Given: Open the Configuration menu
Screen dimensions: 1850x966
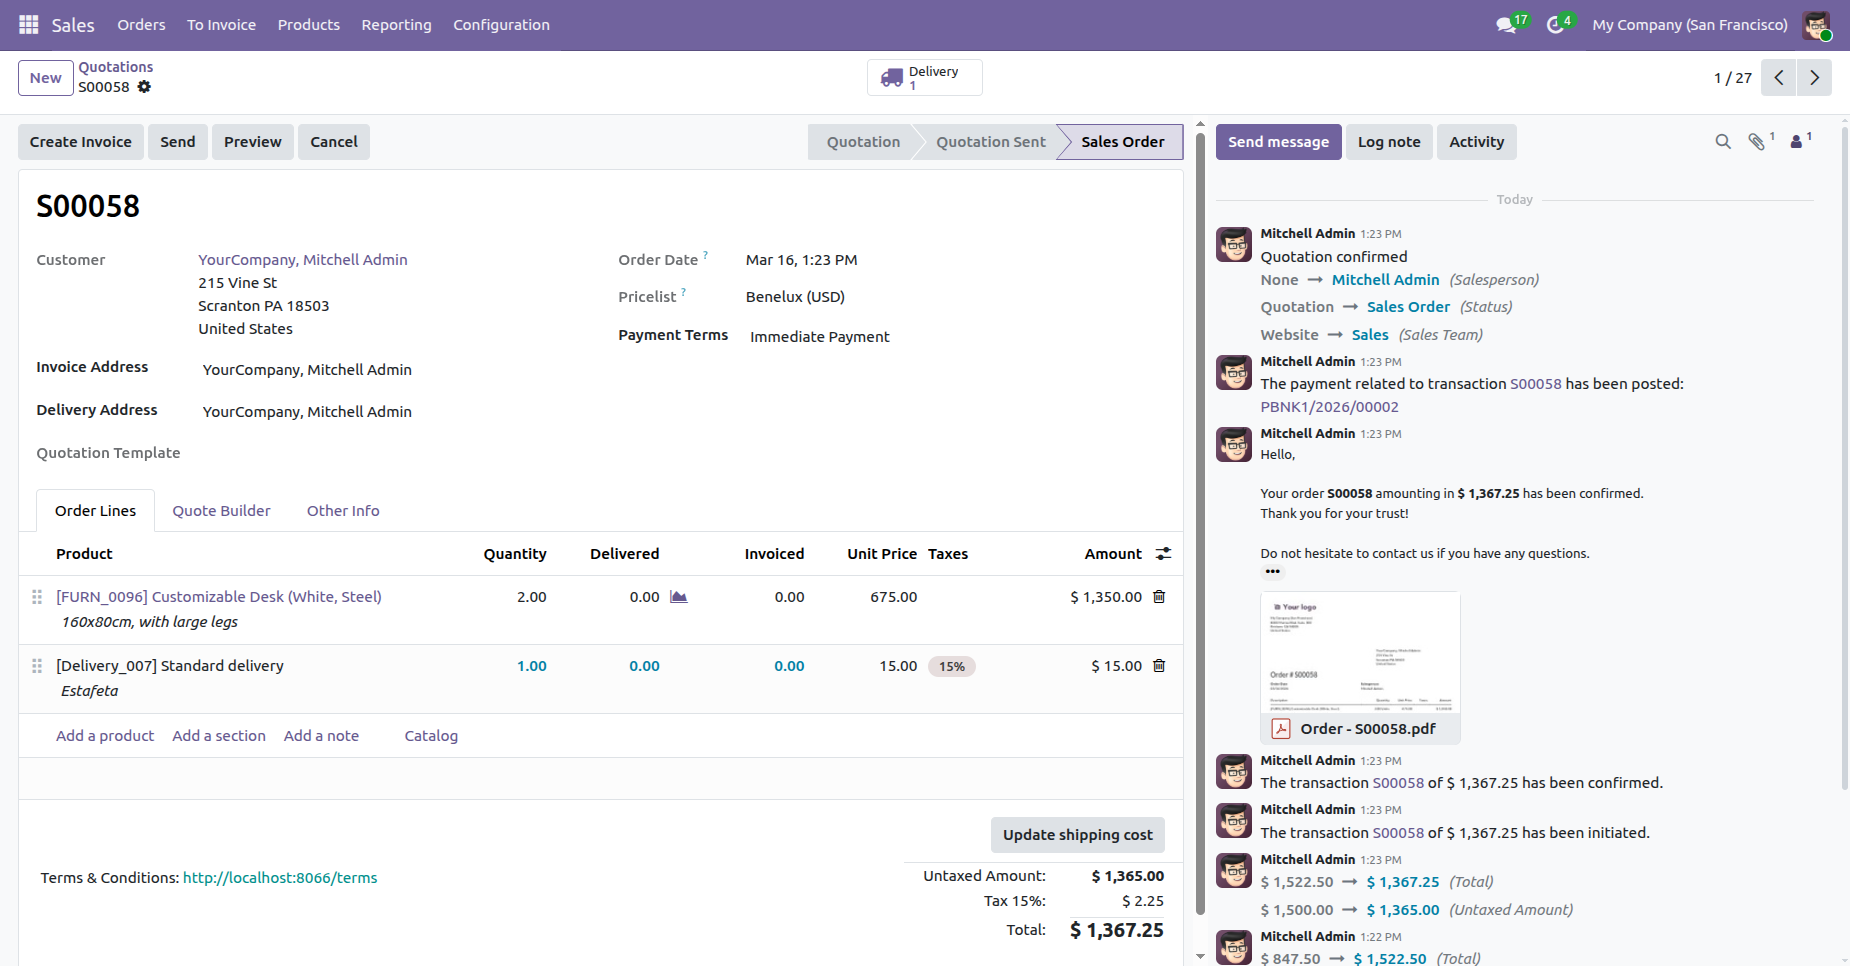Looking at the screenshot, I should pos(501,25).
